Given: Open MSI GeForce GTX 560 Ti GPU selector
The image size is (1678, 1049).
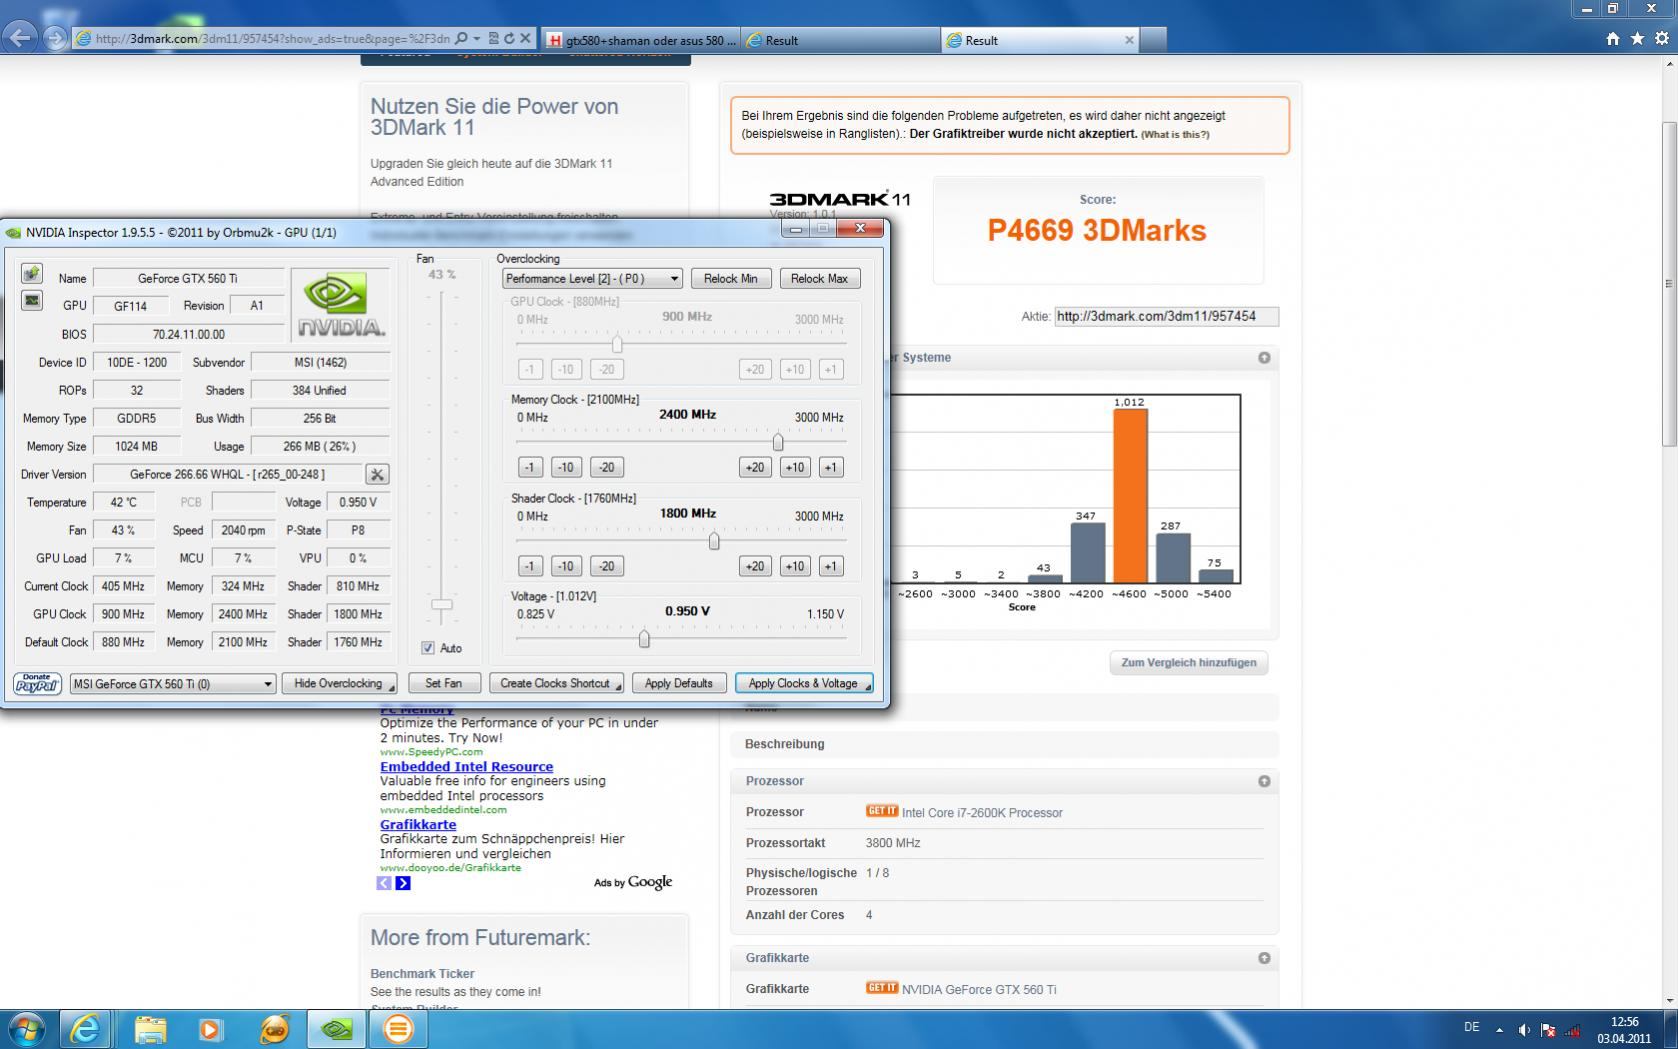Looking at the screenshot, I should (172, 683).
